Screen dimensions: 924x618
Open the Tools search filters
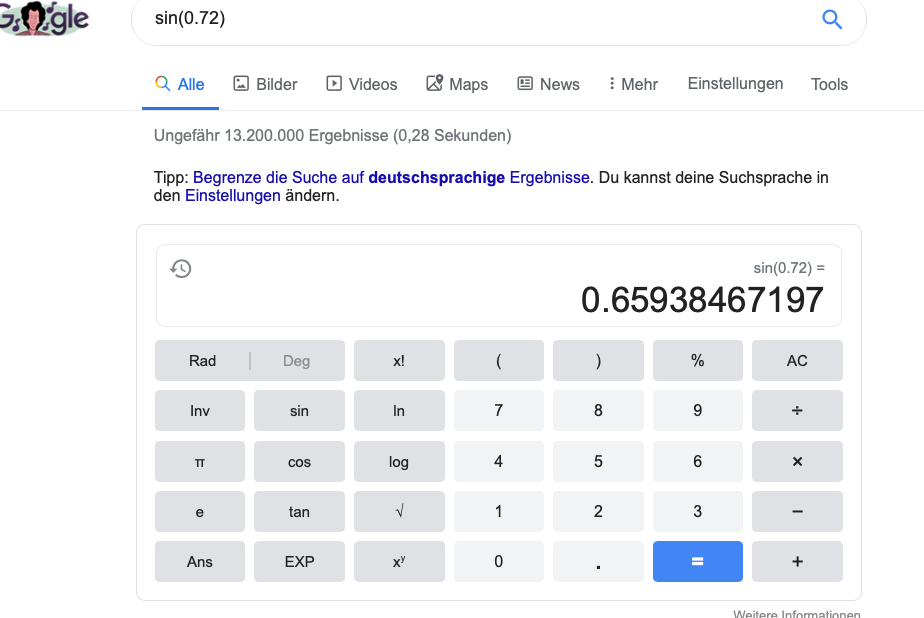tap(829, 84)
